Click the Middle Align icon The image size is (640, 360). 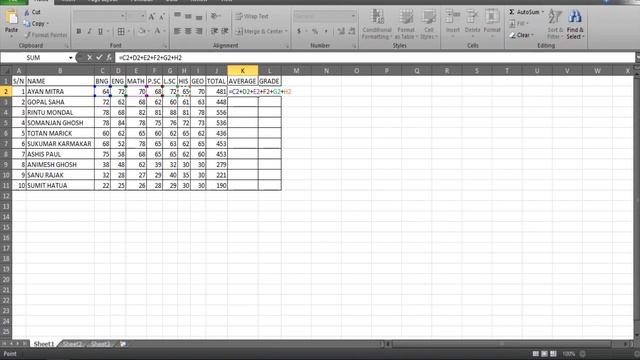point(188,16)
